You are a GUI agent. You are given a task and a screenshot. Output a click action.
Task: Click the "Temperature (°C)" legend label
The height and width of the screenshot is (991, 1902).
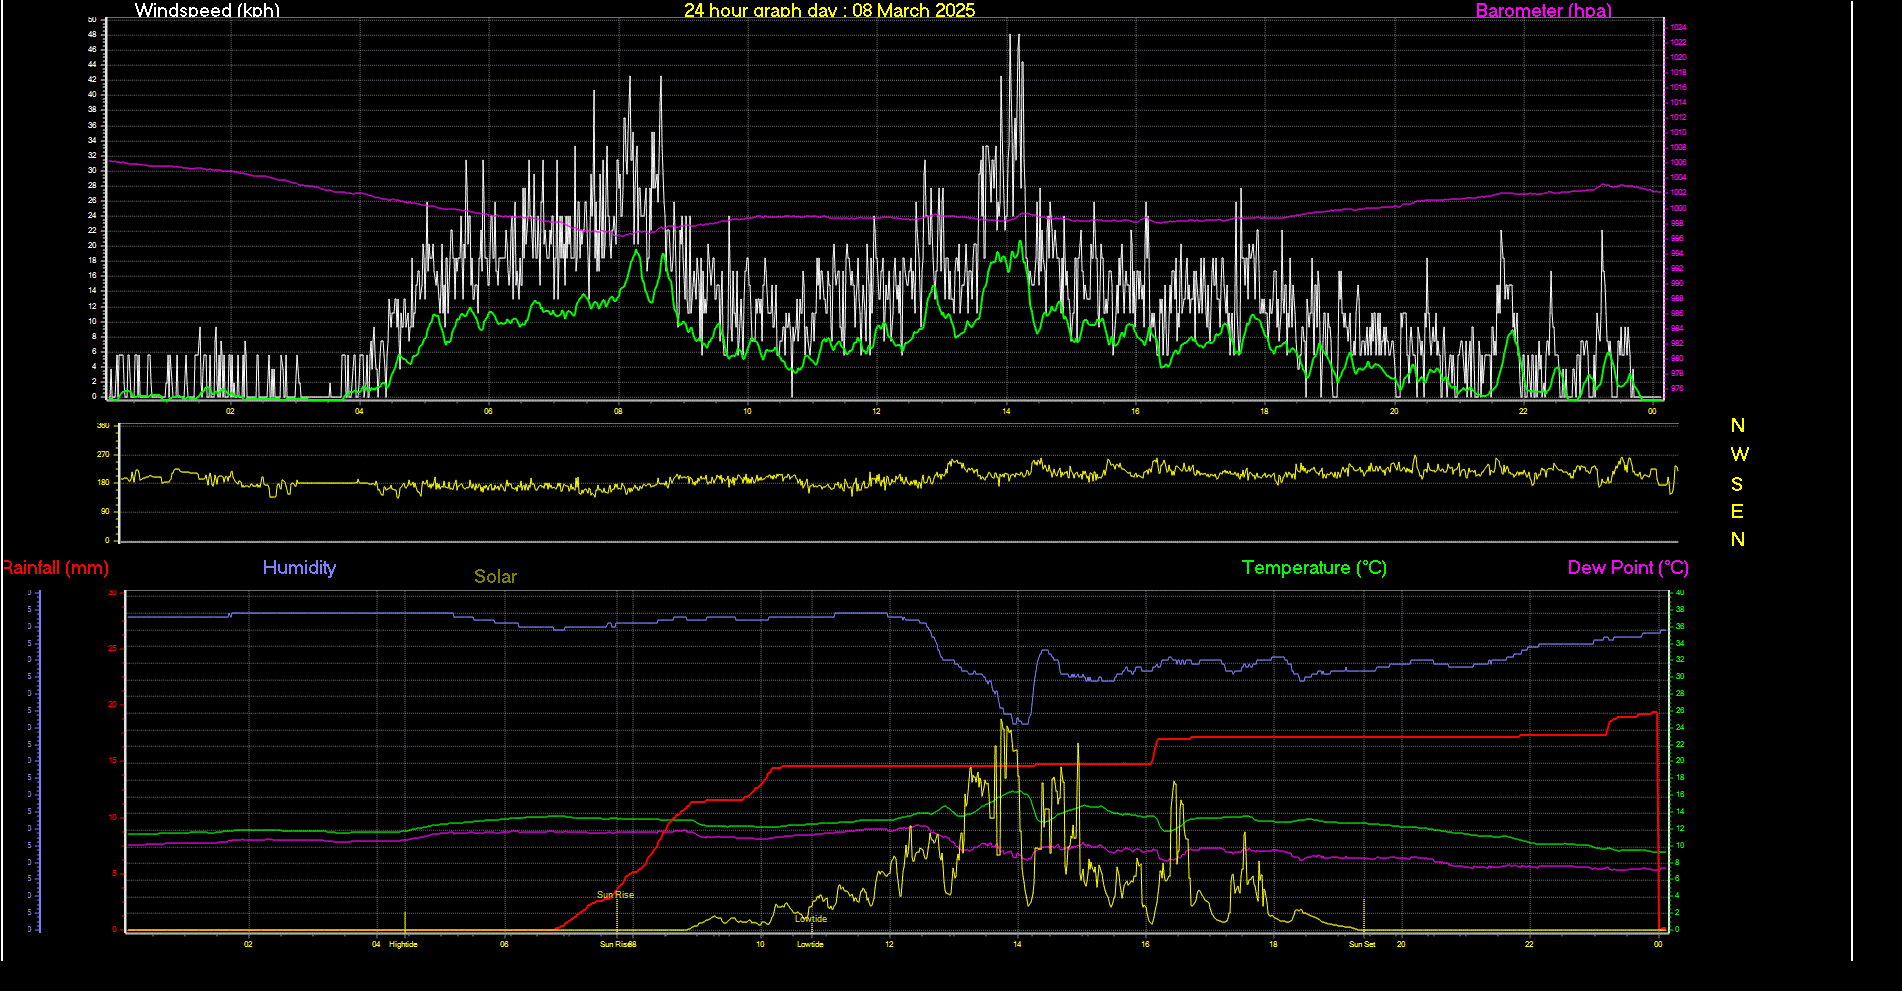coord(1314,568)
